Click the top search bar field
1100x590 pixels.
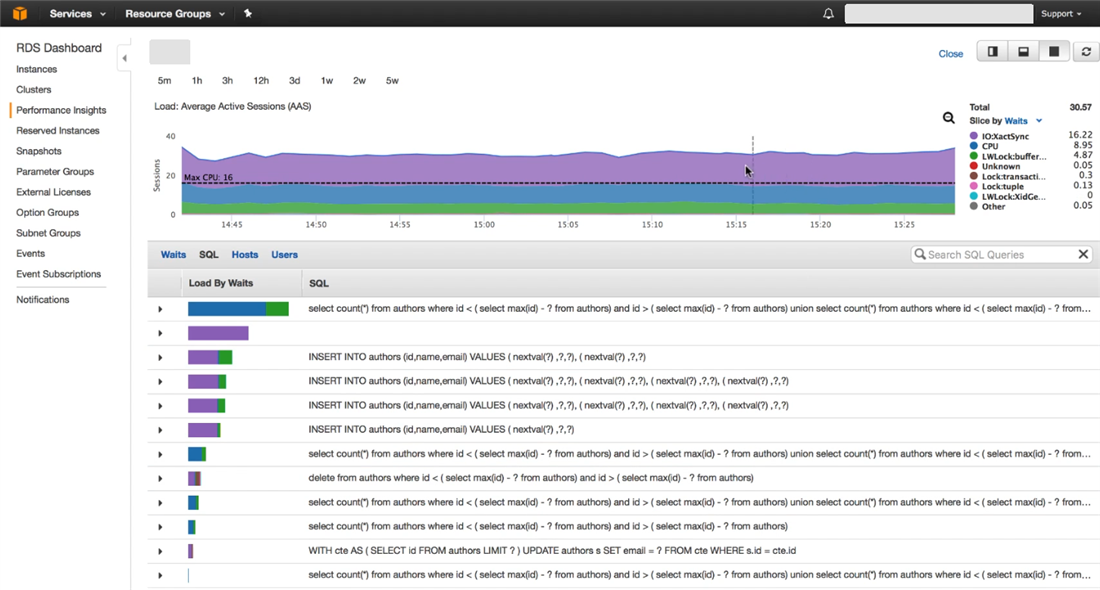click(939, 13)
